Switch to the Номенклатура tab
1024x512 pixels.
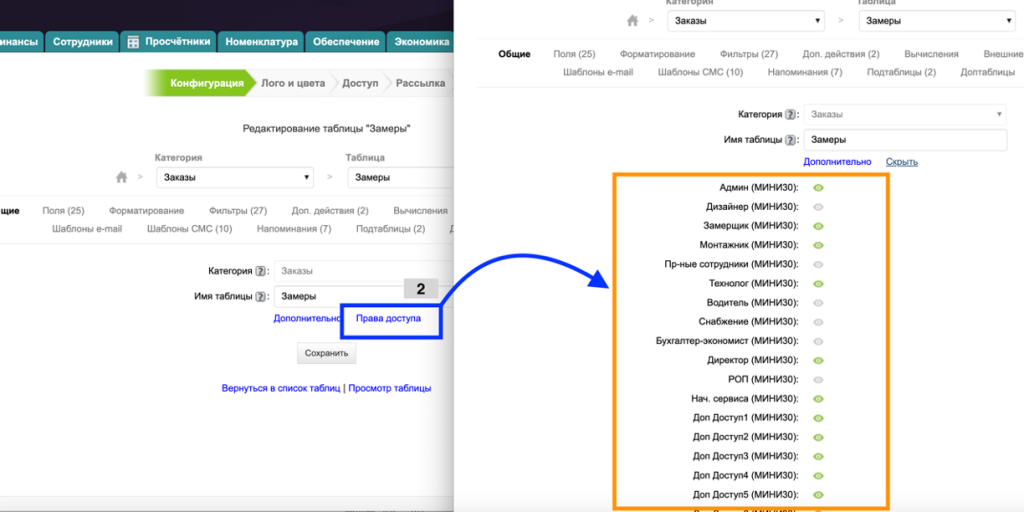(x=261, y=42)
